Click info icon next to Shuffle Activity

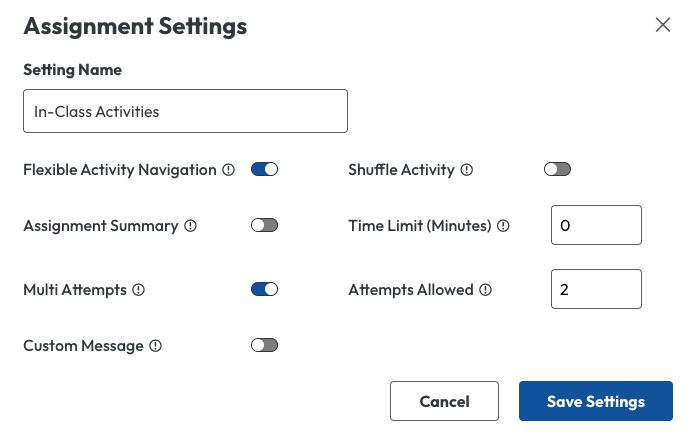(467, 170)
